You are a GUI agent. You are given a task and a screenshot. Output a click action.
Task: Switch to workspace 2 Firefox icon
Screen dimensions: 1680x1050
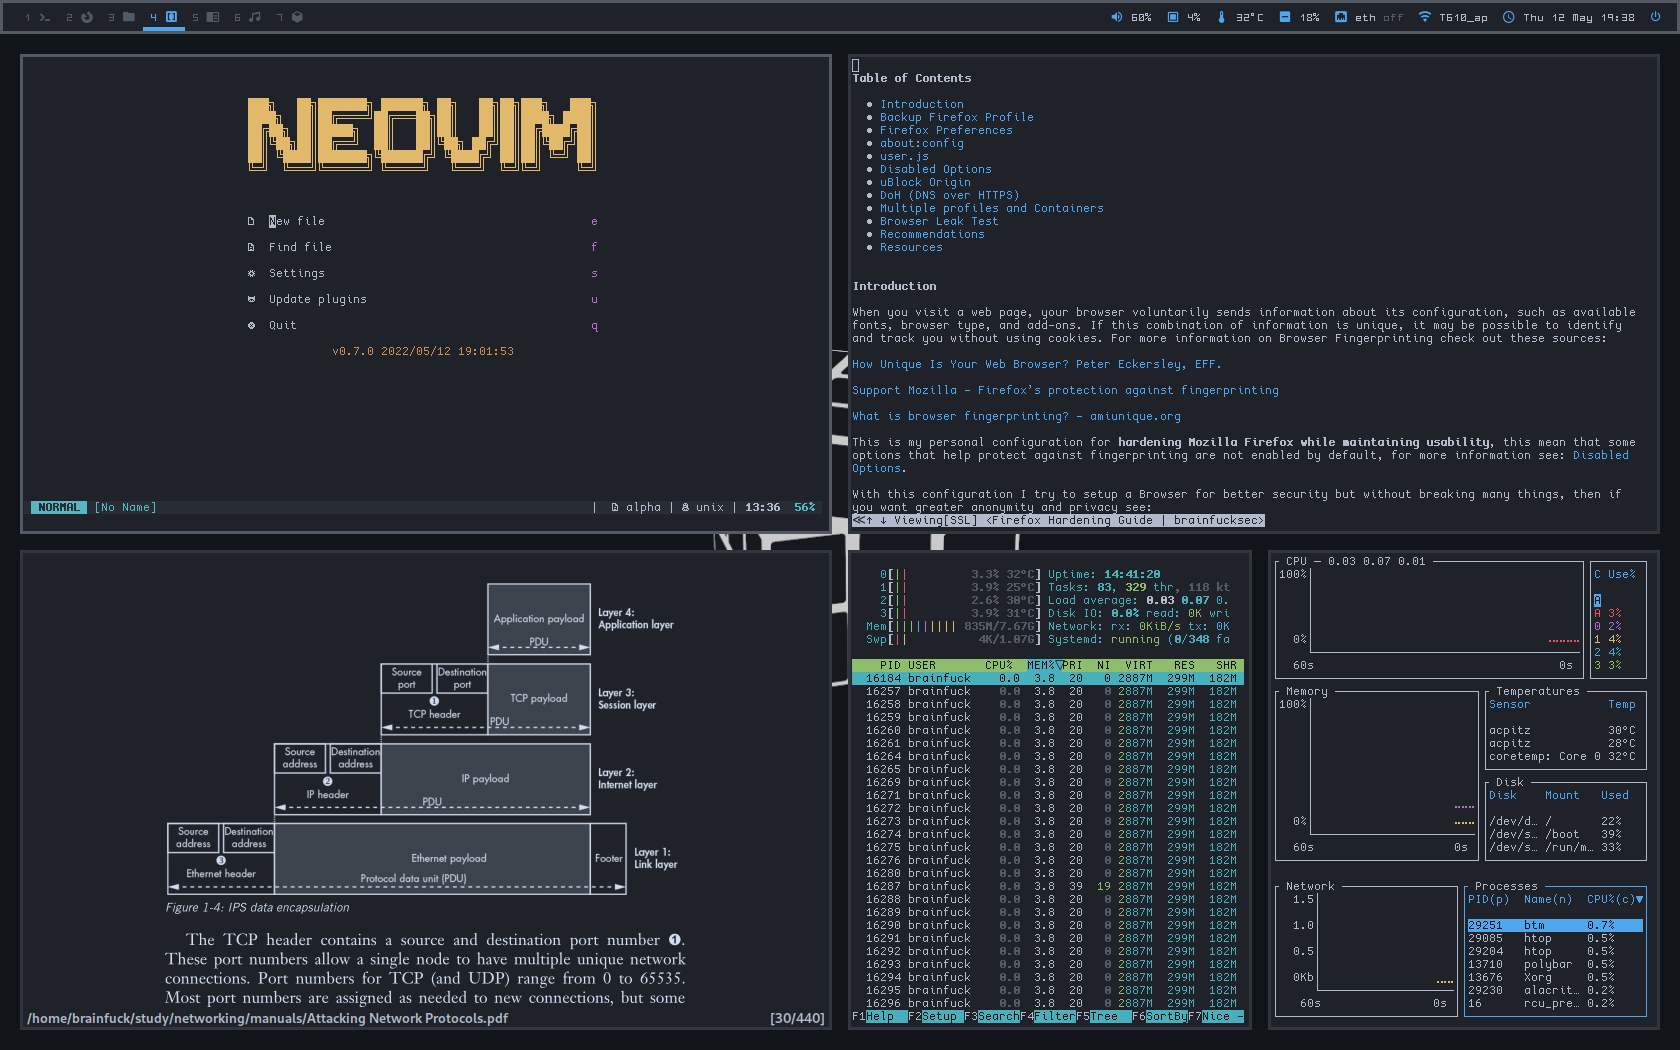click(87, 17)
